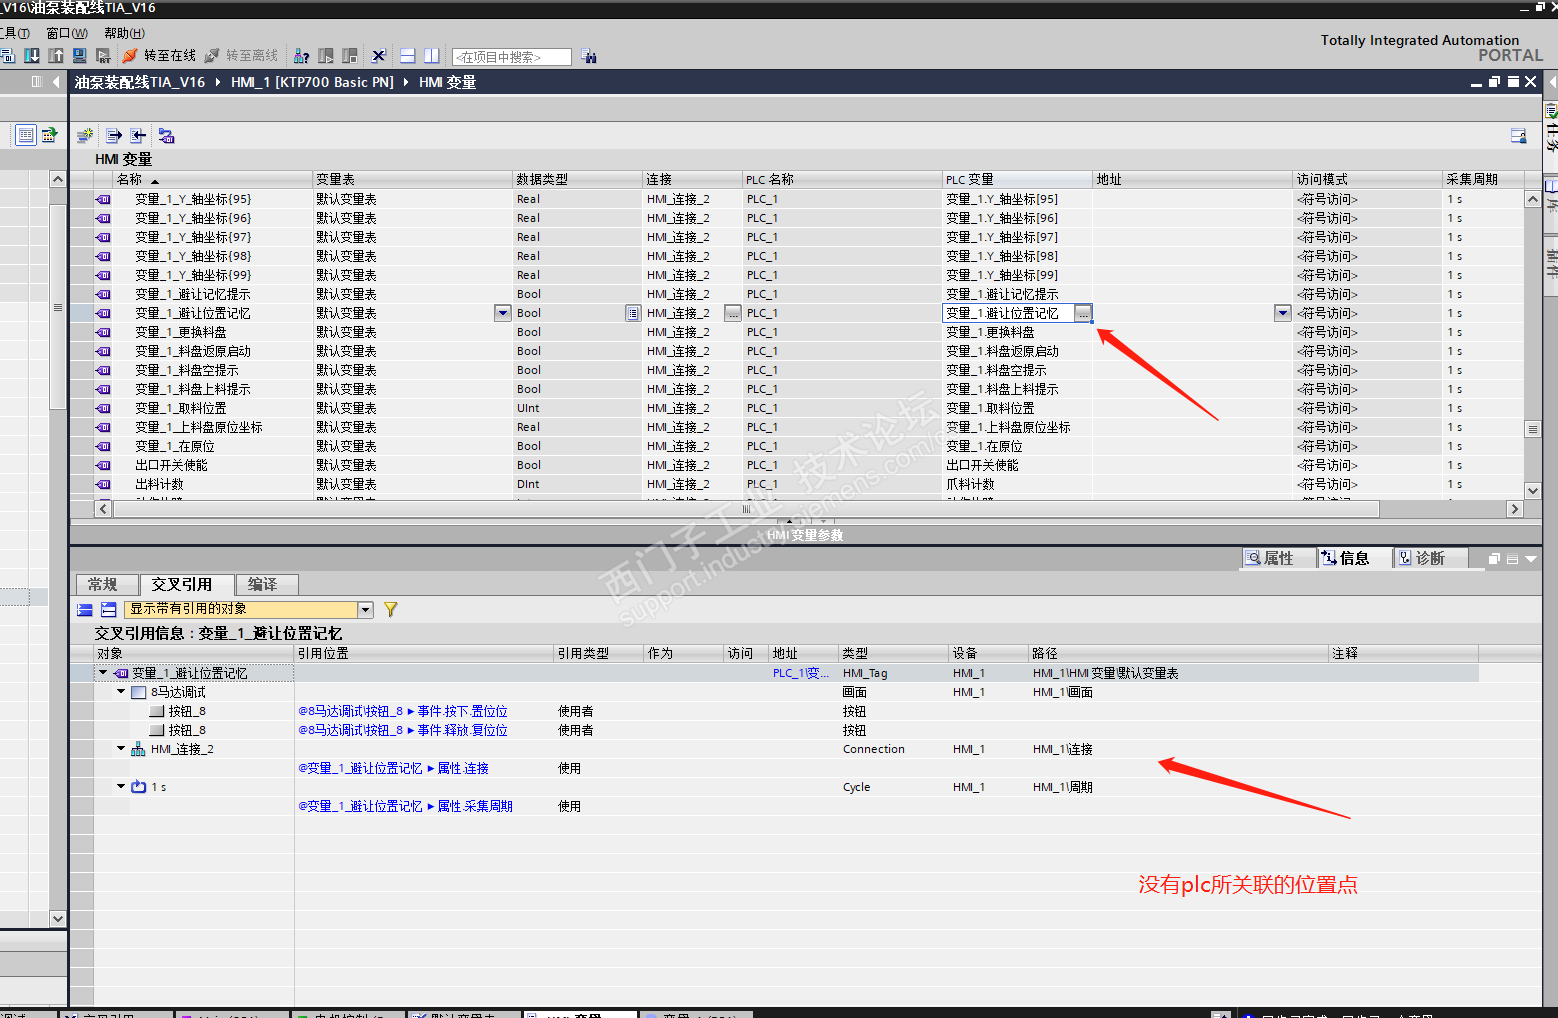The width and height of the screenshot is (1558, 1018).
Task: Split the editor space horizontally
Action: point(407,56)
